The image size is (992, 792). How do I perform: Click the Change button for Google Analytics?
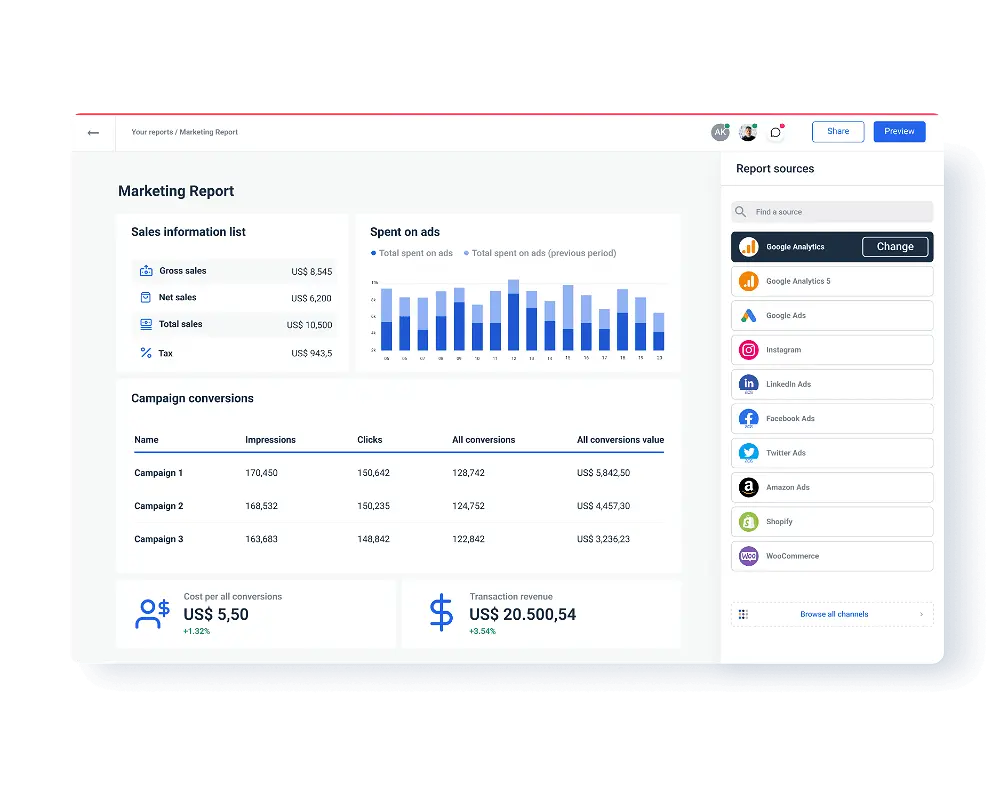coord(895,247)
